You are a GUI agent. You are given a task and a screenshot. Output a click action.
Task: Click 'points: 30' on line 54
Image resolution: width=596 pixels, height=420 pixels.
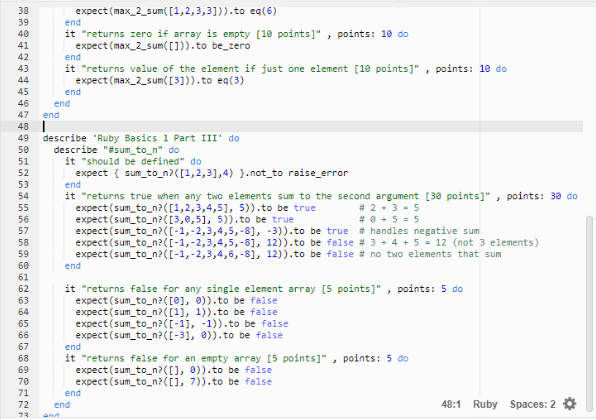coord(534,196)
